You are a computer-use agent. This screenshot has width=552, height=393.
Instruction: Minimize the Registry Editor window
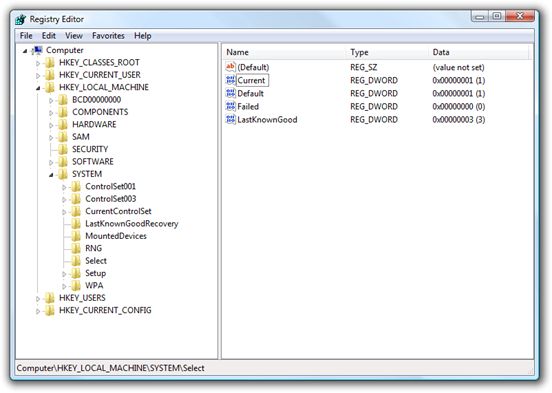tap(480, 16)
